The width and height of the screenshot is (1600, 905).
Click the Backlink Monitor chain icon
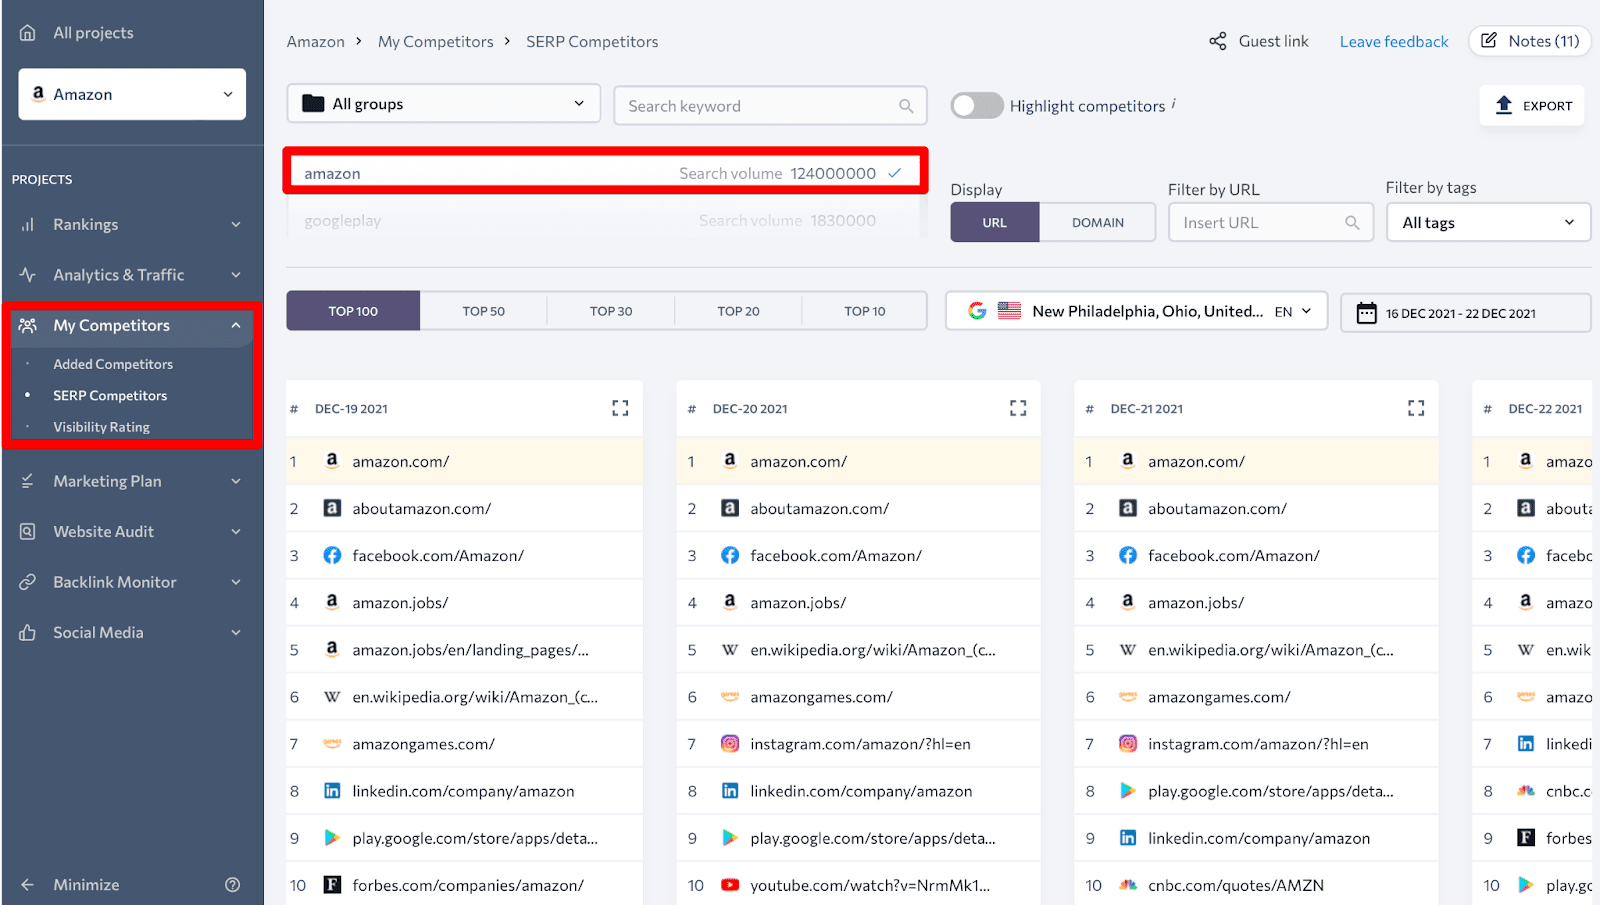28,582
